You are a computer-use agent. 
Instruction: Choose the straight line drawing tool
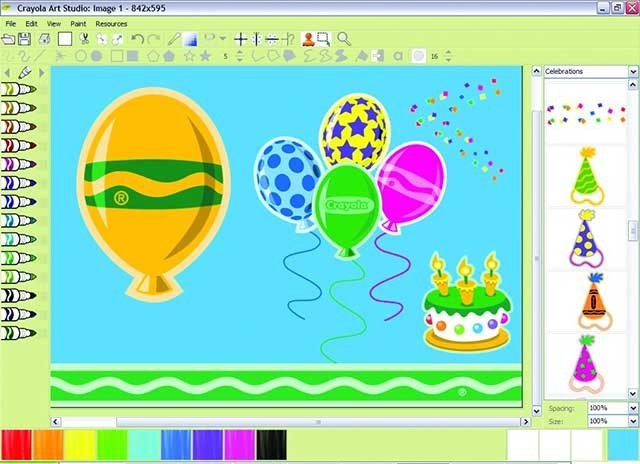[x=40, y=56]
